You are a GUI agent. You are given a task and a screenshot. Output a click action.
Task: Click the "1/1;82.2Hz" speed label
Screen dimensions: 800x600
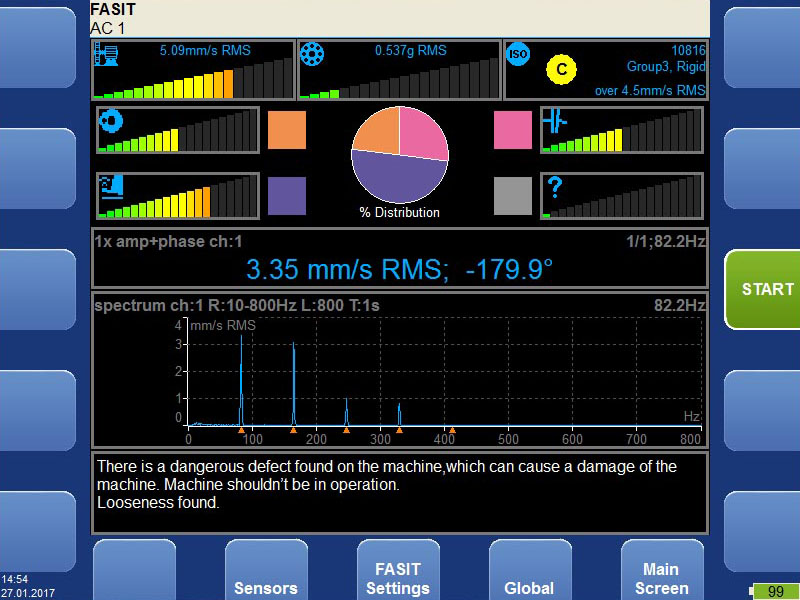[666, 241]
